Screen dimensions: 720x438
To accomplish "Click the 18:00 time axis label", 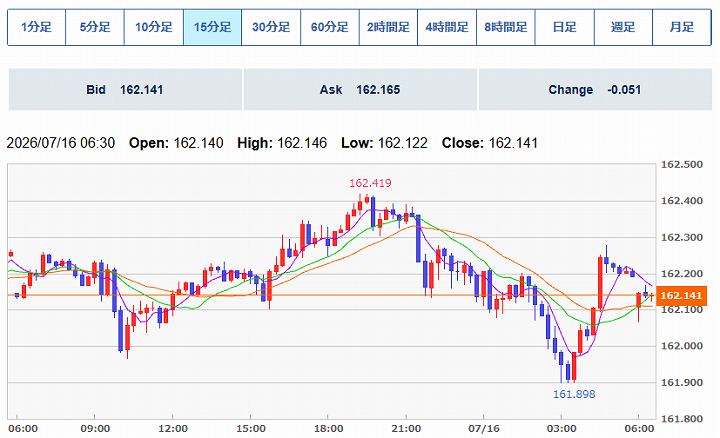I will tap(328, 429).
